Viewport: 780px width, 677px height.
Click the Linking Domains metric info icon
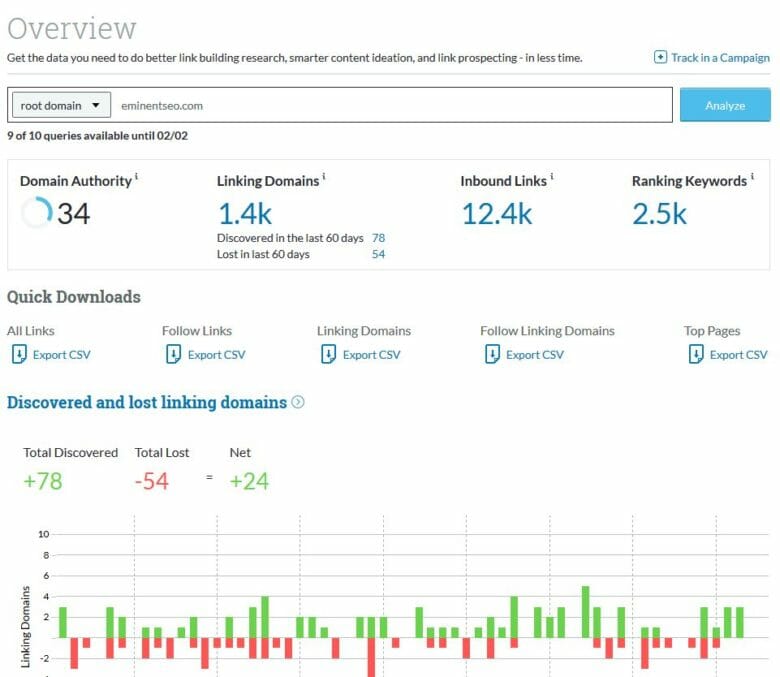324,178
